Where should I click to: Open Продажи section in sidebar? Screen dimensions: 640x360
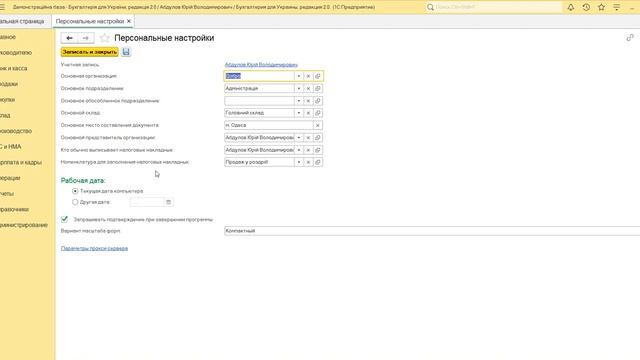coord(9,84)
